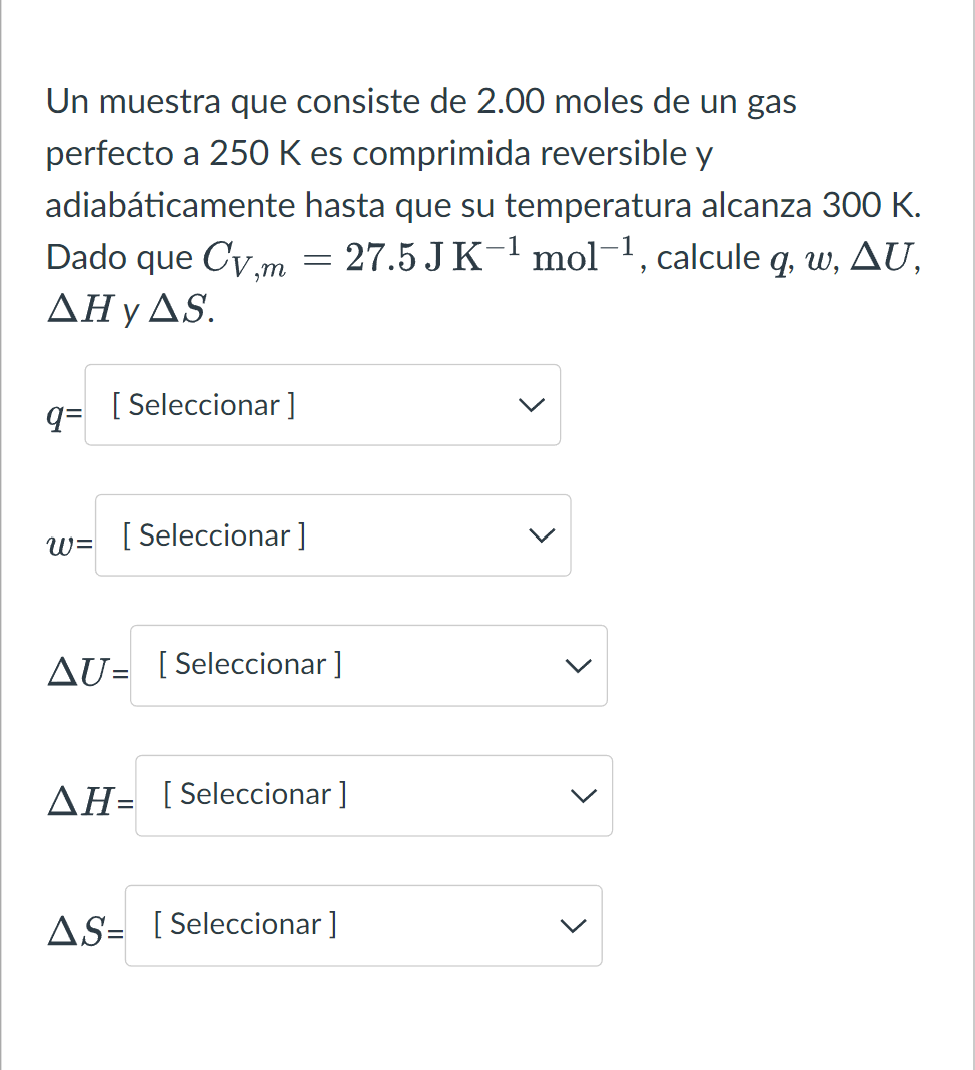
Task: Open the ΔS= Seleccionar dropdown
Action: (364, 925)
